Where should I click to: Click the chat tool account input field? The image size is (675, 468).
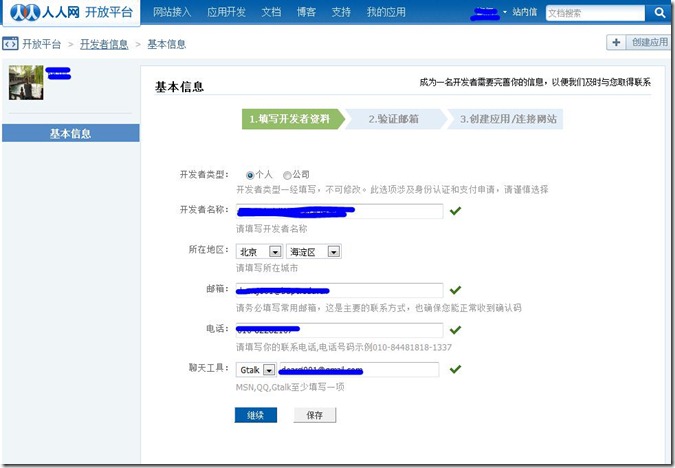point(359,369)
